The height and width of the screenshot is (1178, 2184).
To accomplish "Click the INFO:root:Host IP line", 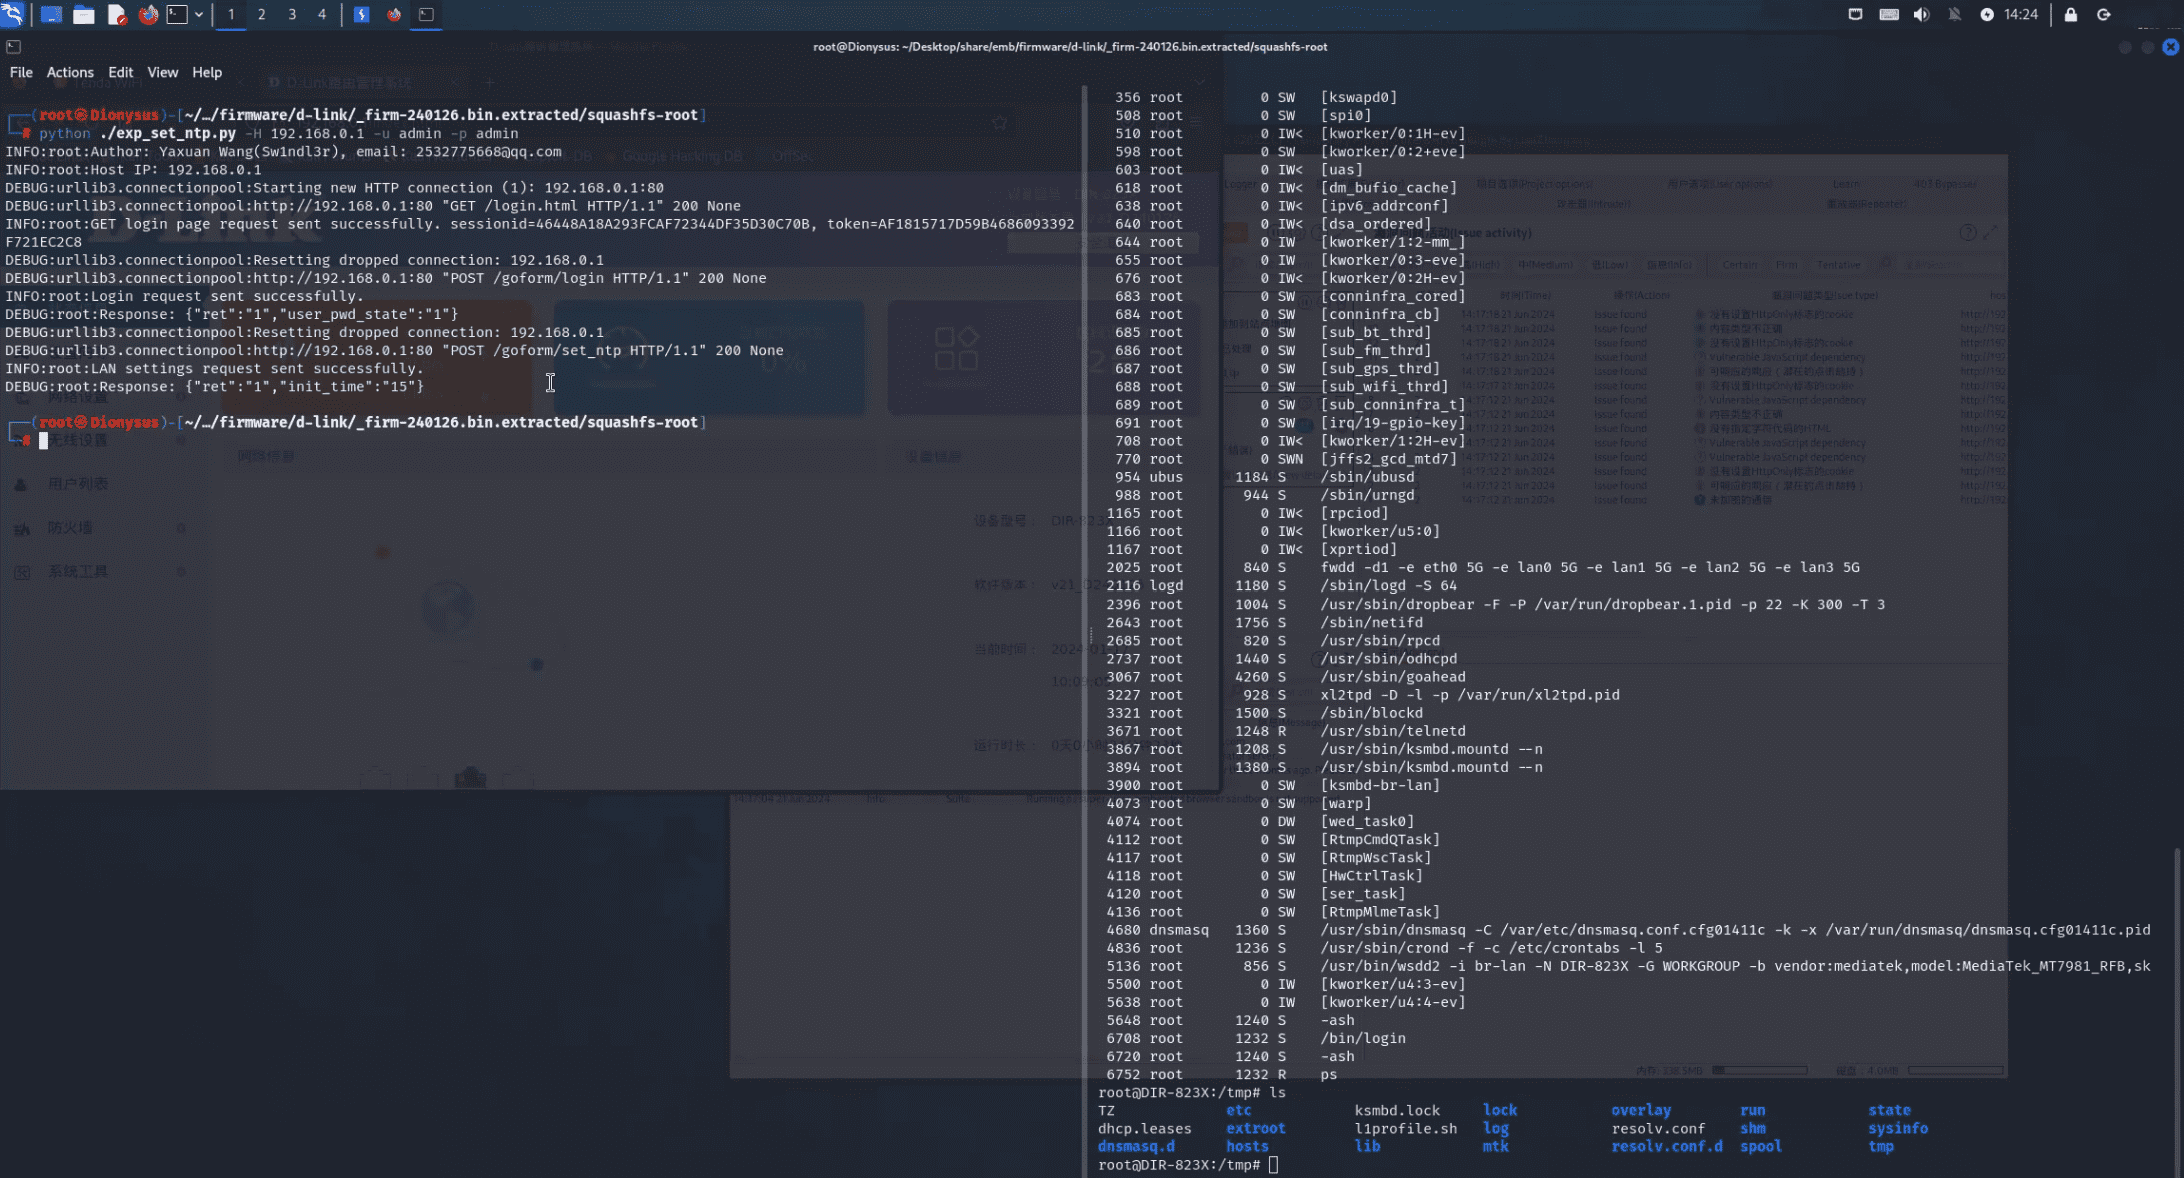I will 133,169.
